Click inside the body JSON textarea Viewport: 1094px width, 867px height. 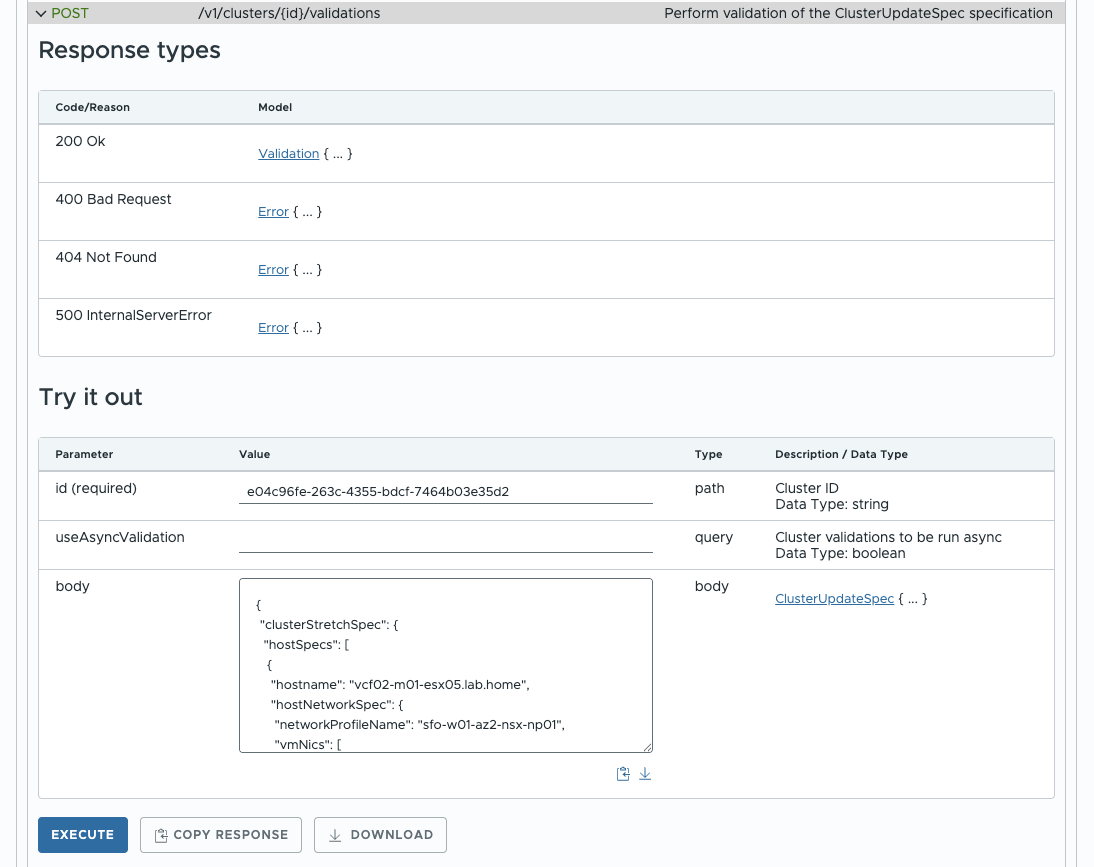tap(445, 664)
